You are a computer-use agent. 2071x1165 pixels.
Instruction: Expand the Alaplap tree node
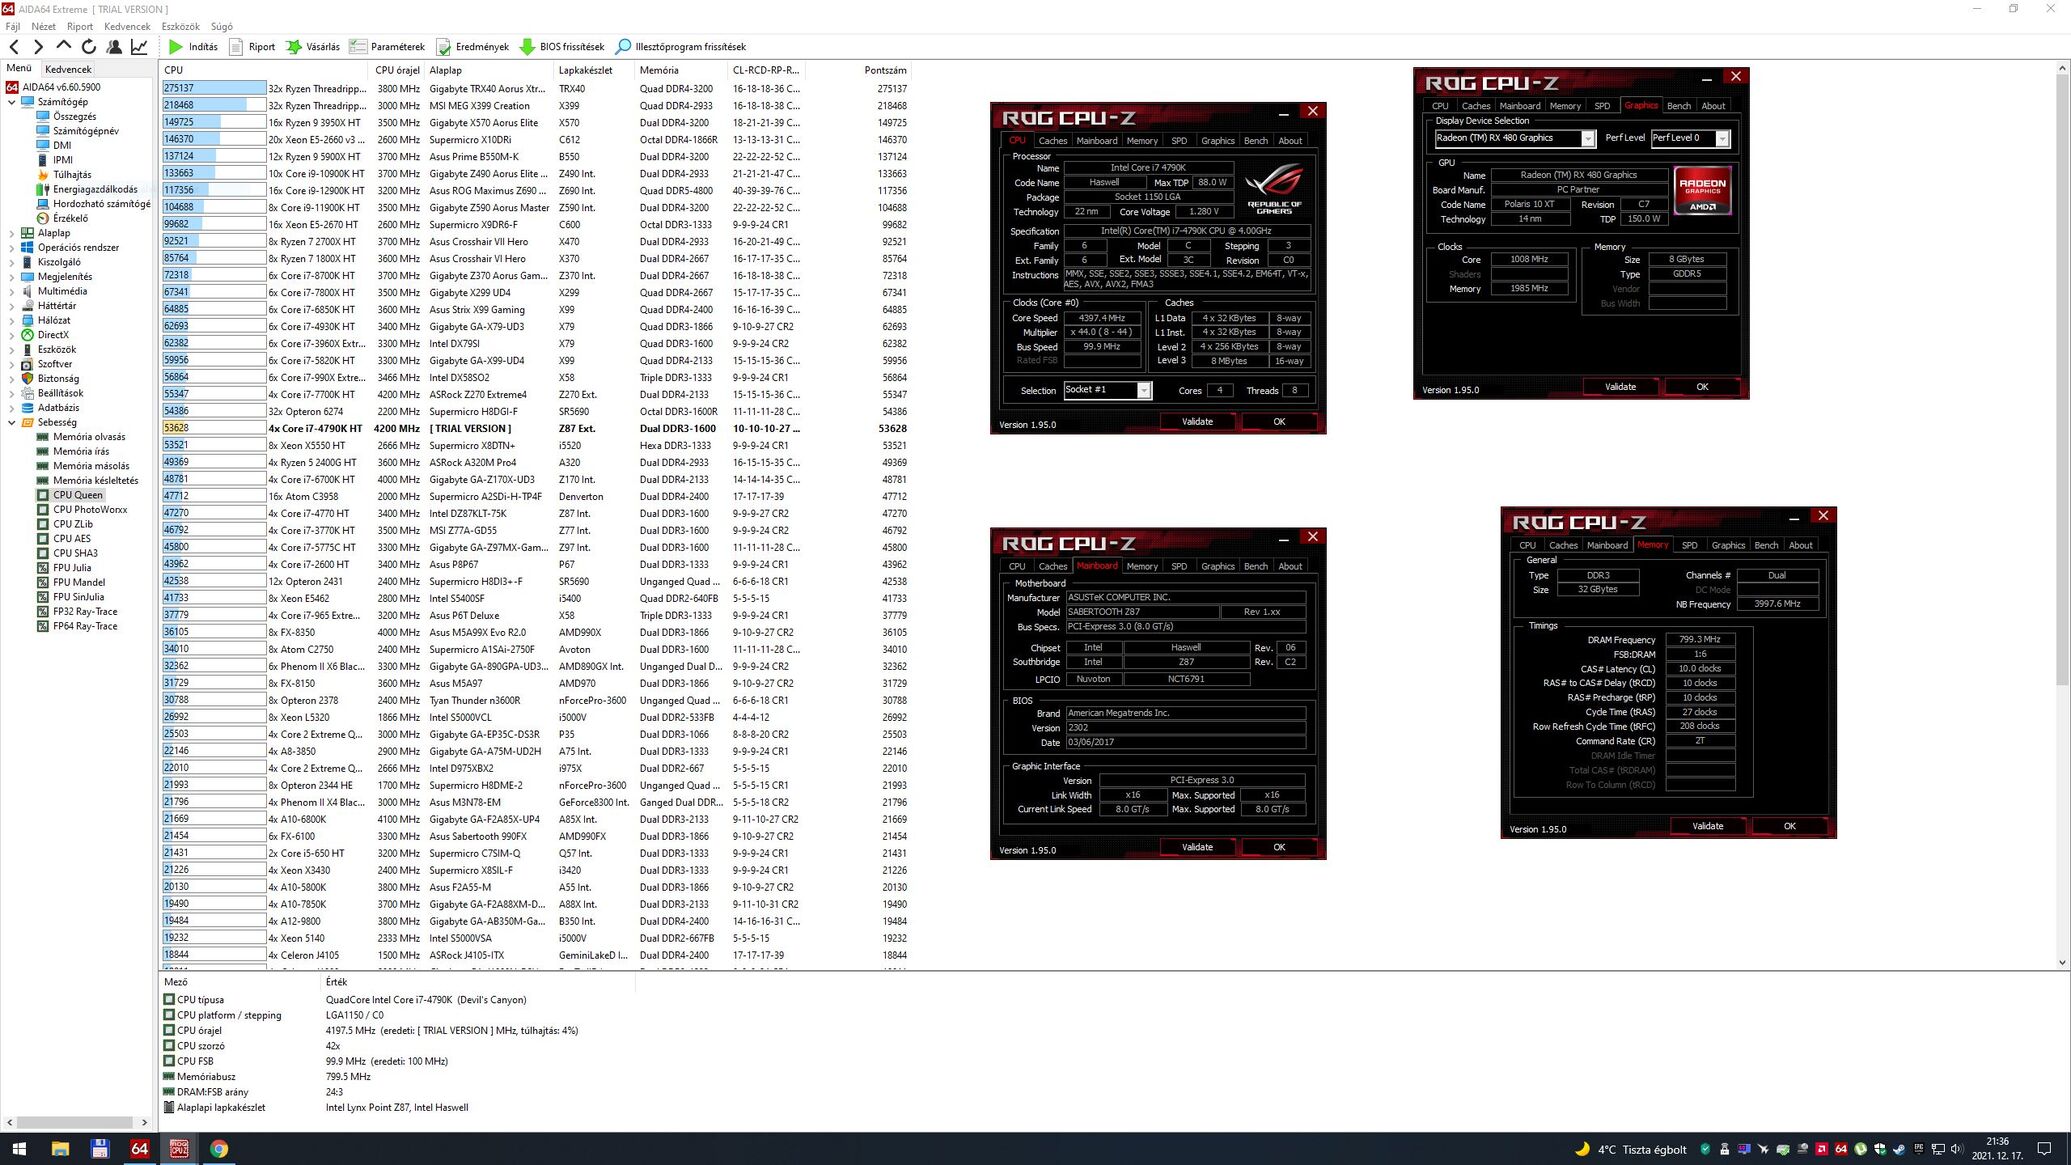pyautogui.click(x=11, y=233)
